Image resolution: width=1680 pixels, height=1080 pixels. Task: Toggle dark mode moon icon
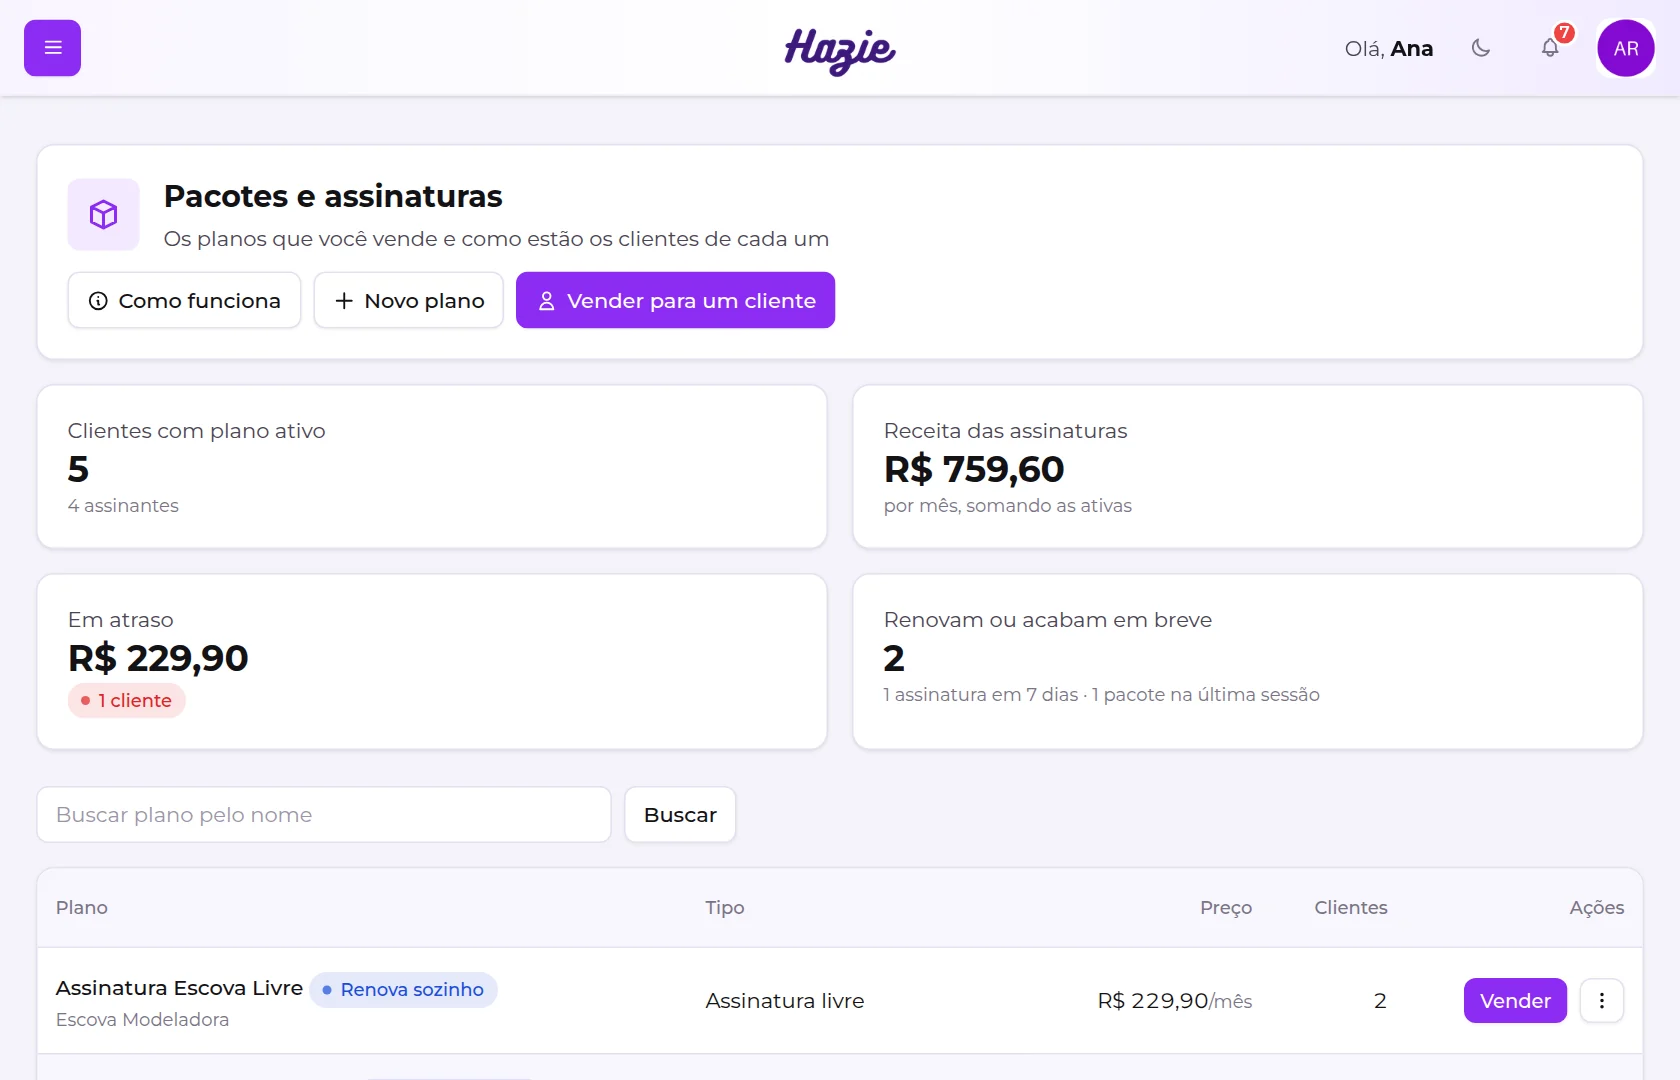pos(1481,48)
